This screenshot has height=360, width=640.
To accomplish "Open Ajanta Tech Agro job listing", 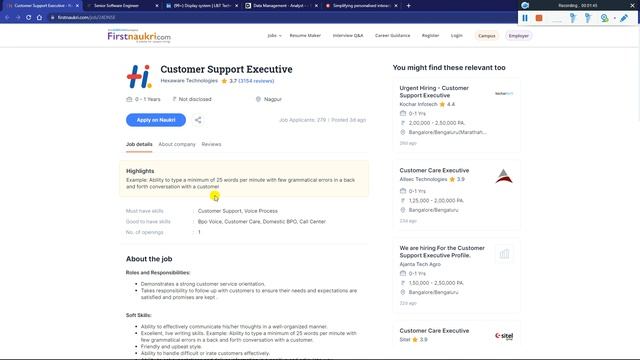I will (x=442, y=252).
